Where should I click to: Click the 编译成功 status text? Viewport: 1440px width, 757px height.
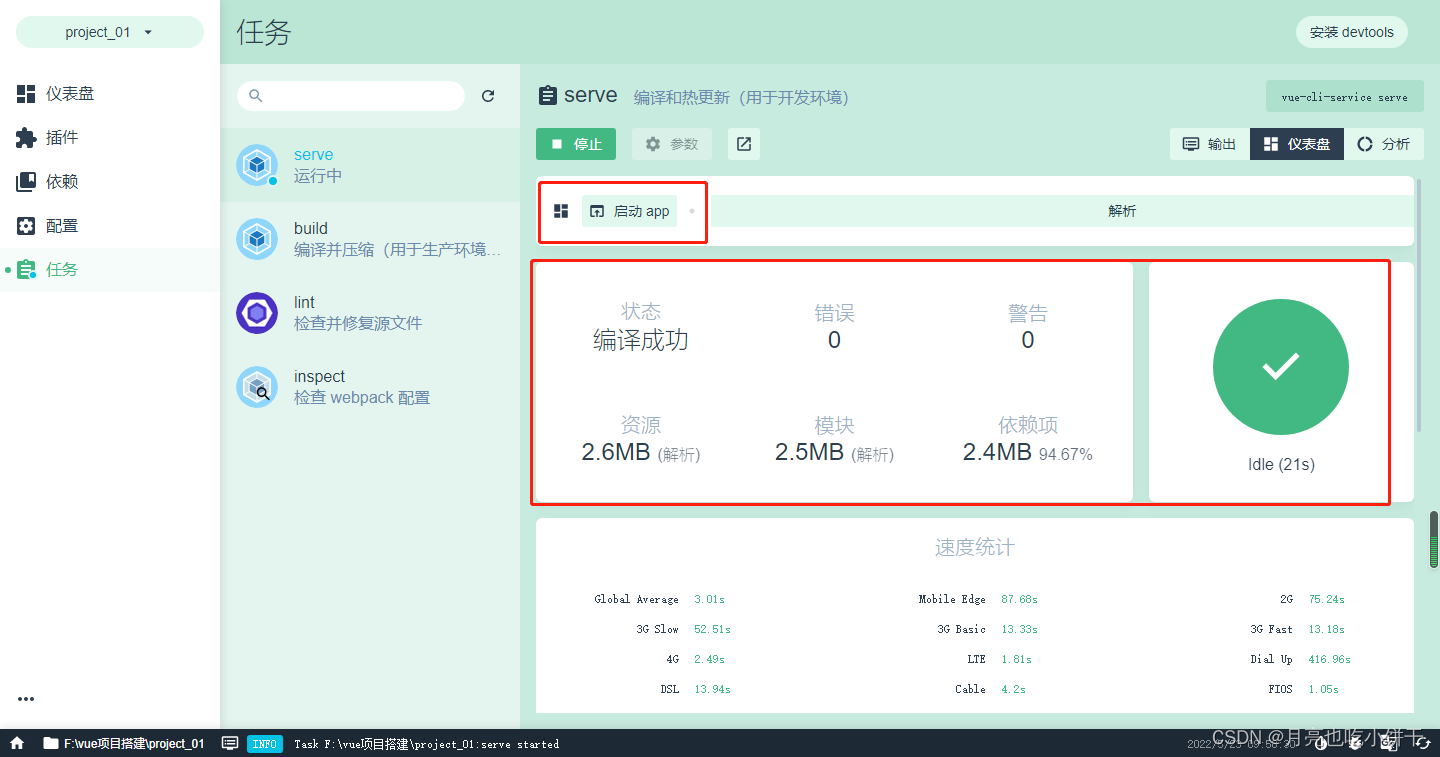click(641, 340)
